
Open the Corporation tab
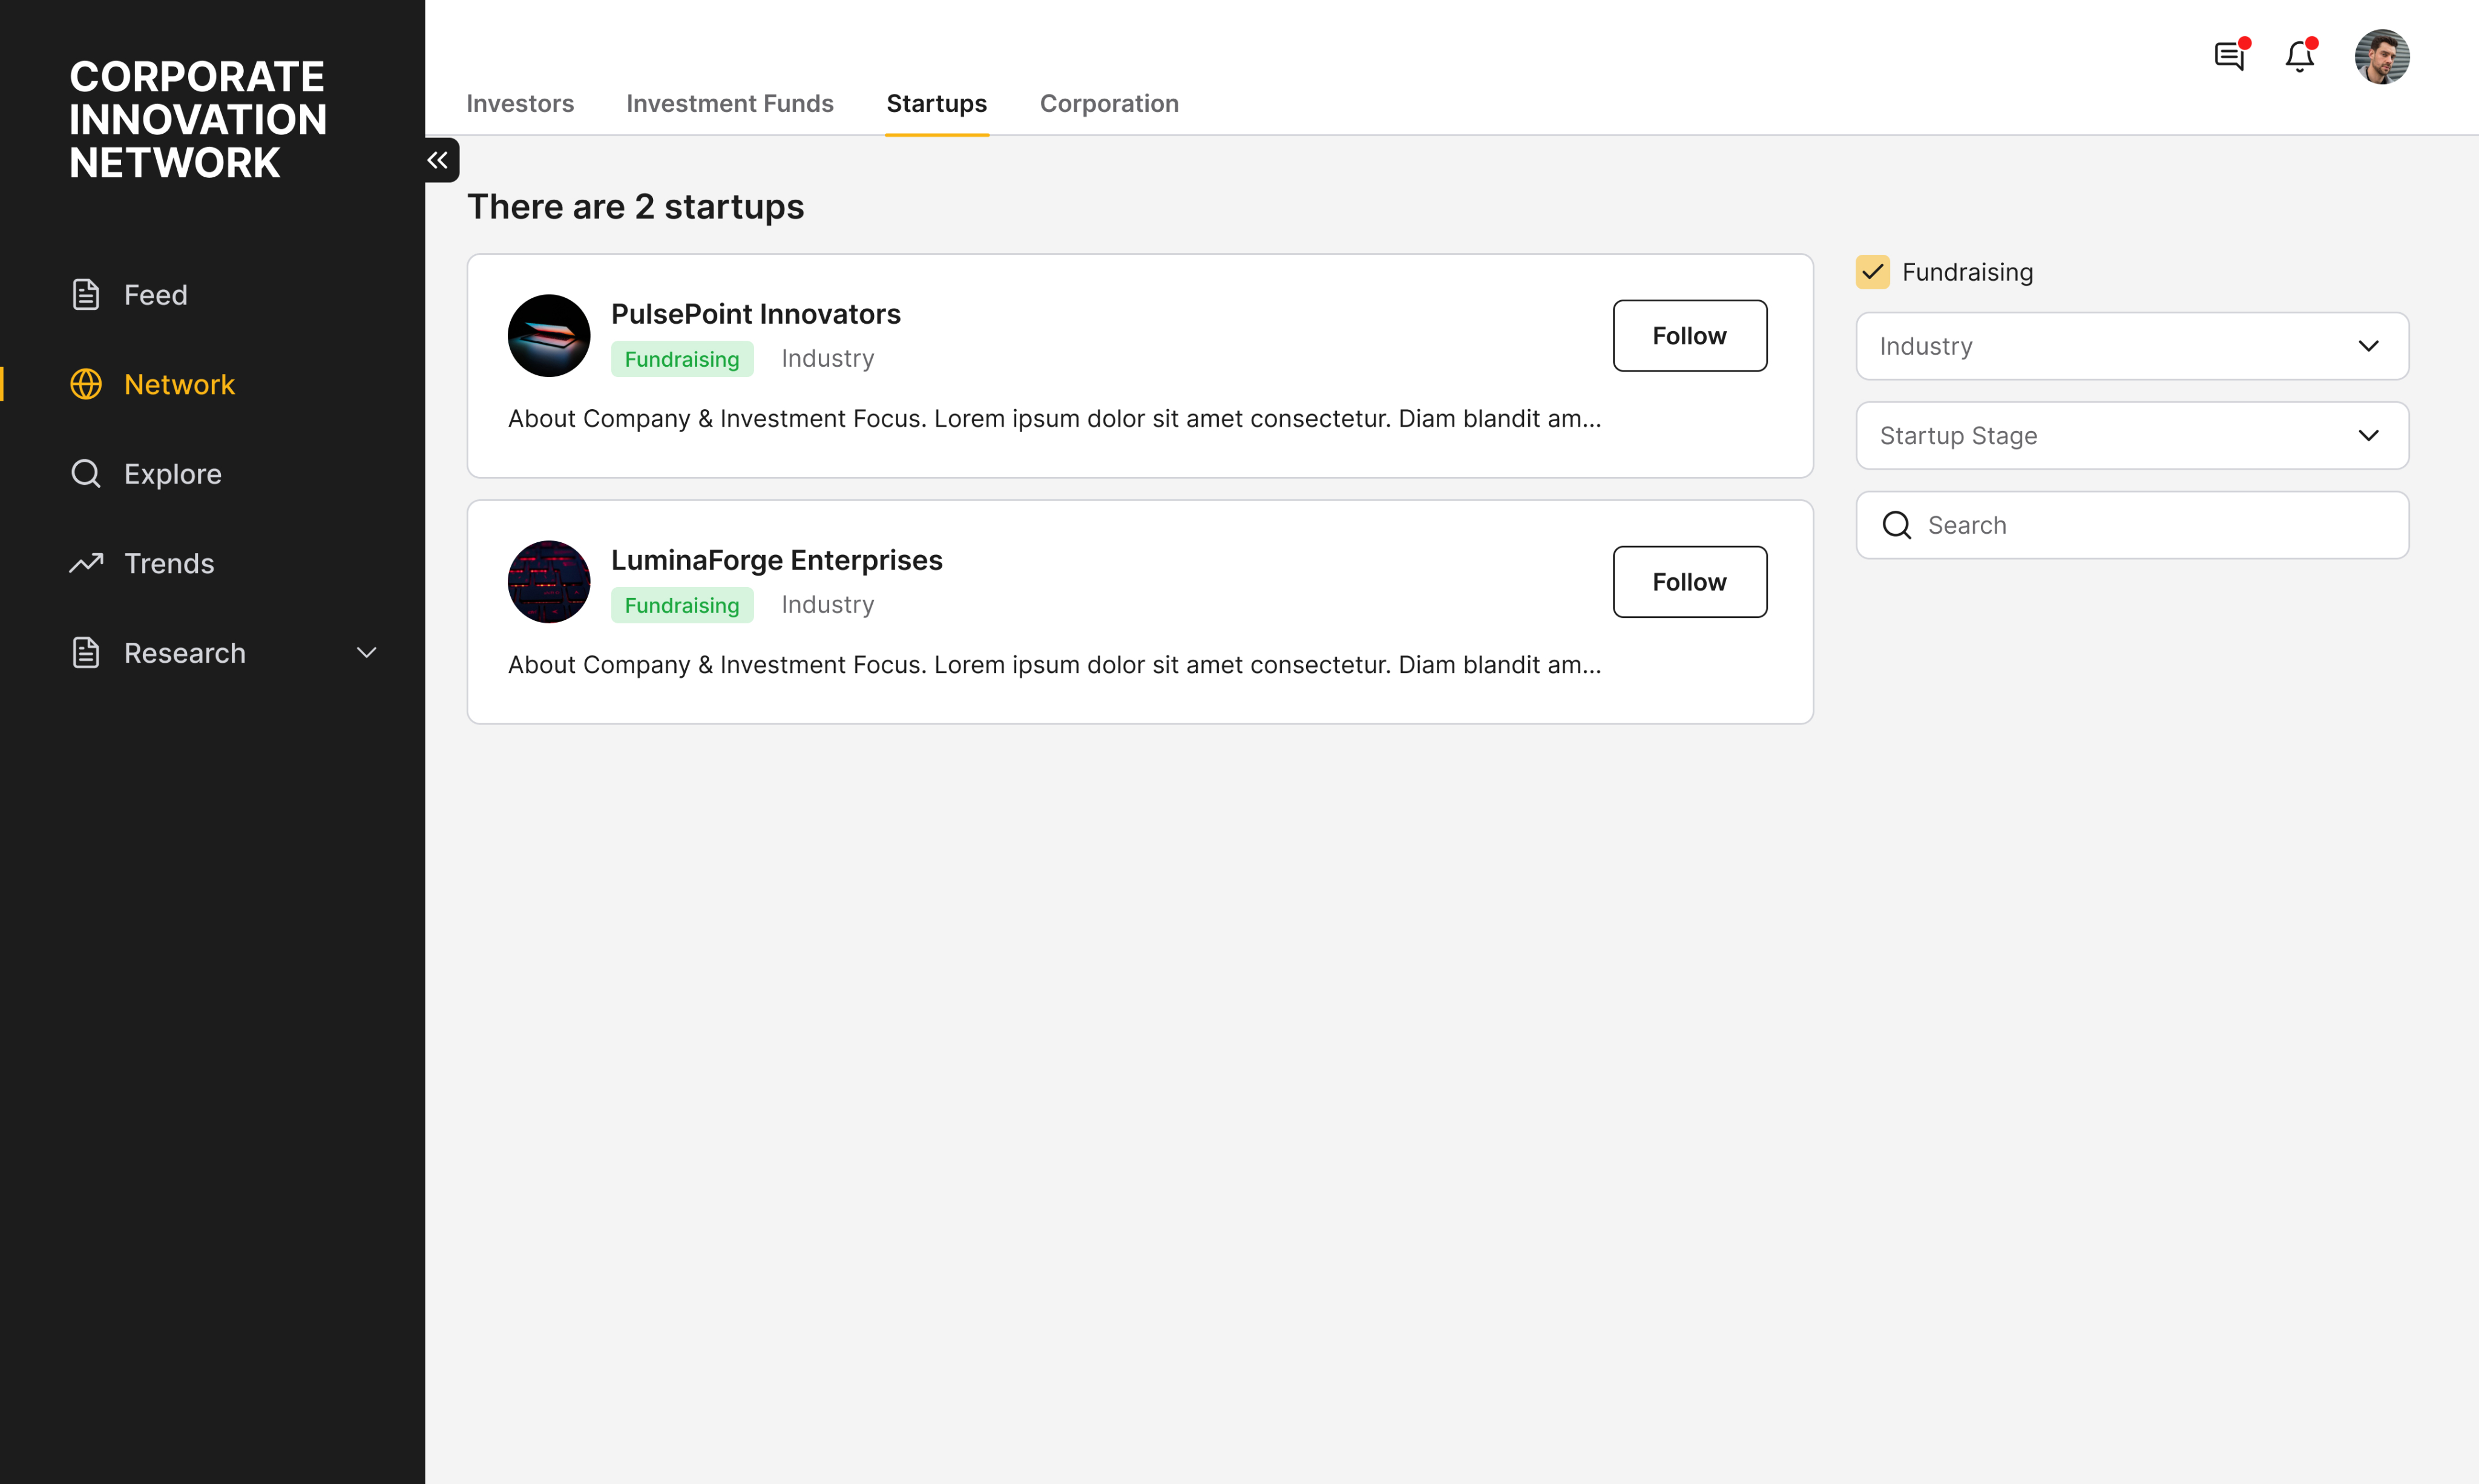click(x=1109, y=103)
